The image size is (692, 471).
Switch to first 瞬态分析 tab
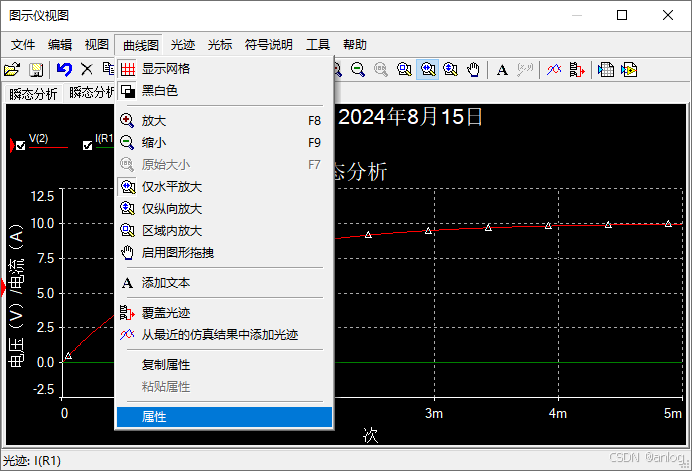click(x=33, y=94)
